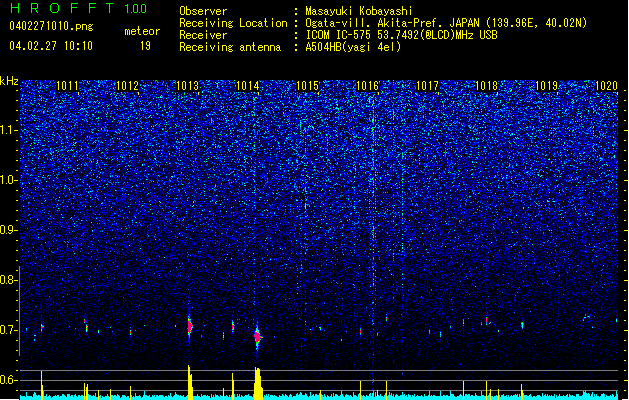Screen dimensions: 629x400
Task: Click the 1.0 frequency axis label
Action: pyautogui.click(x=8, y=180)
